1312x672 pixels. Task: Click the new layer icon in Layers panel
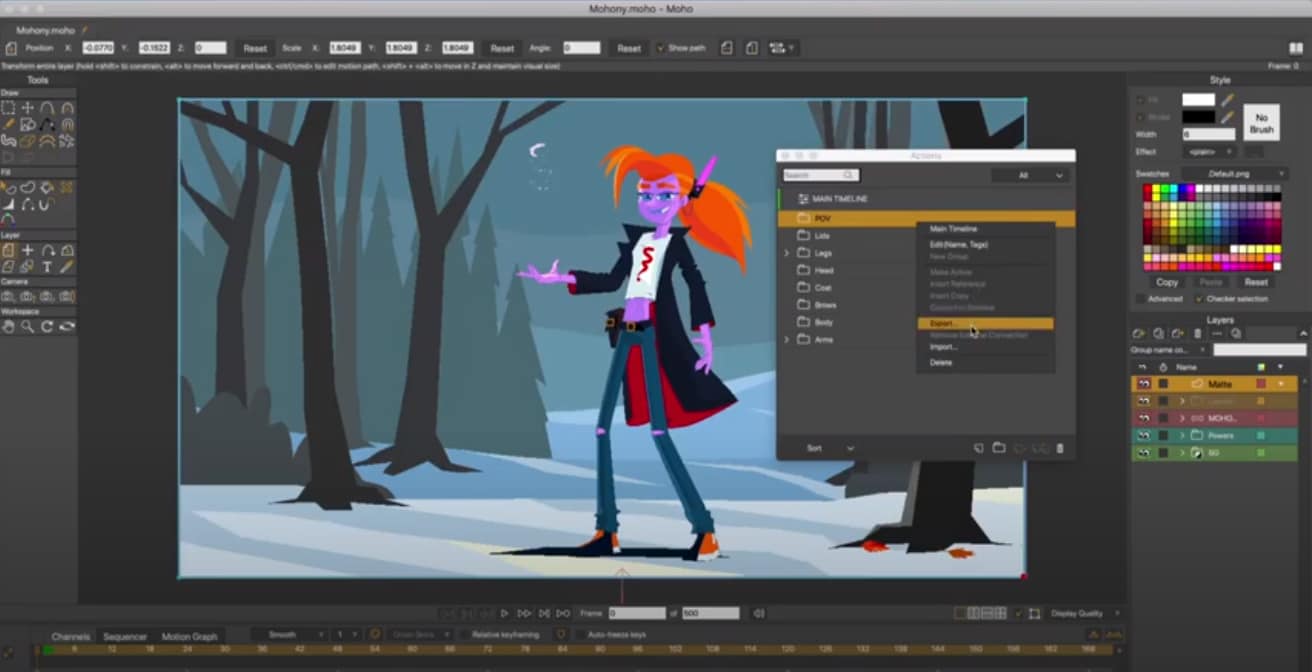pyautogui.click(x=1138, y=333)
